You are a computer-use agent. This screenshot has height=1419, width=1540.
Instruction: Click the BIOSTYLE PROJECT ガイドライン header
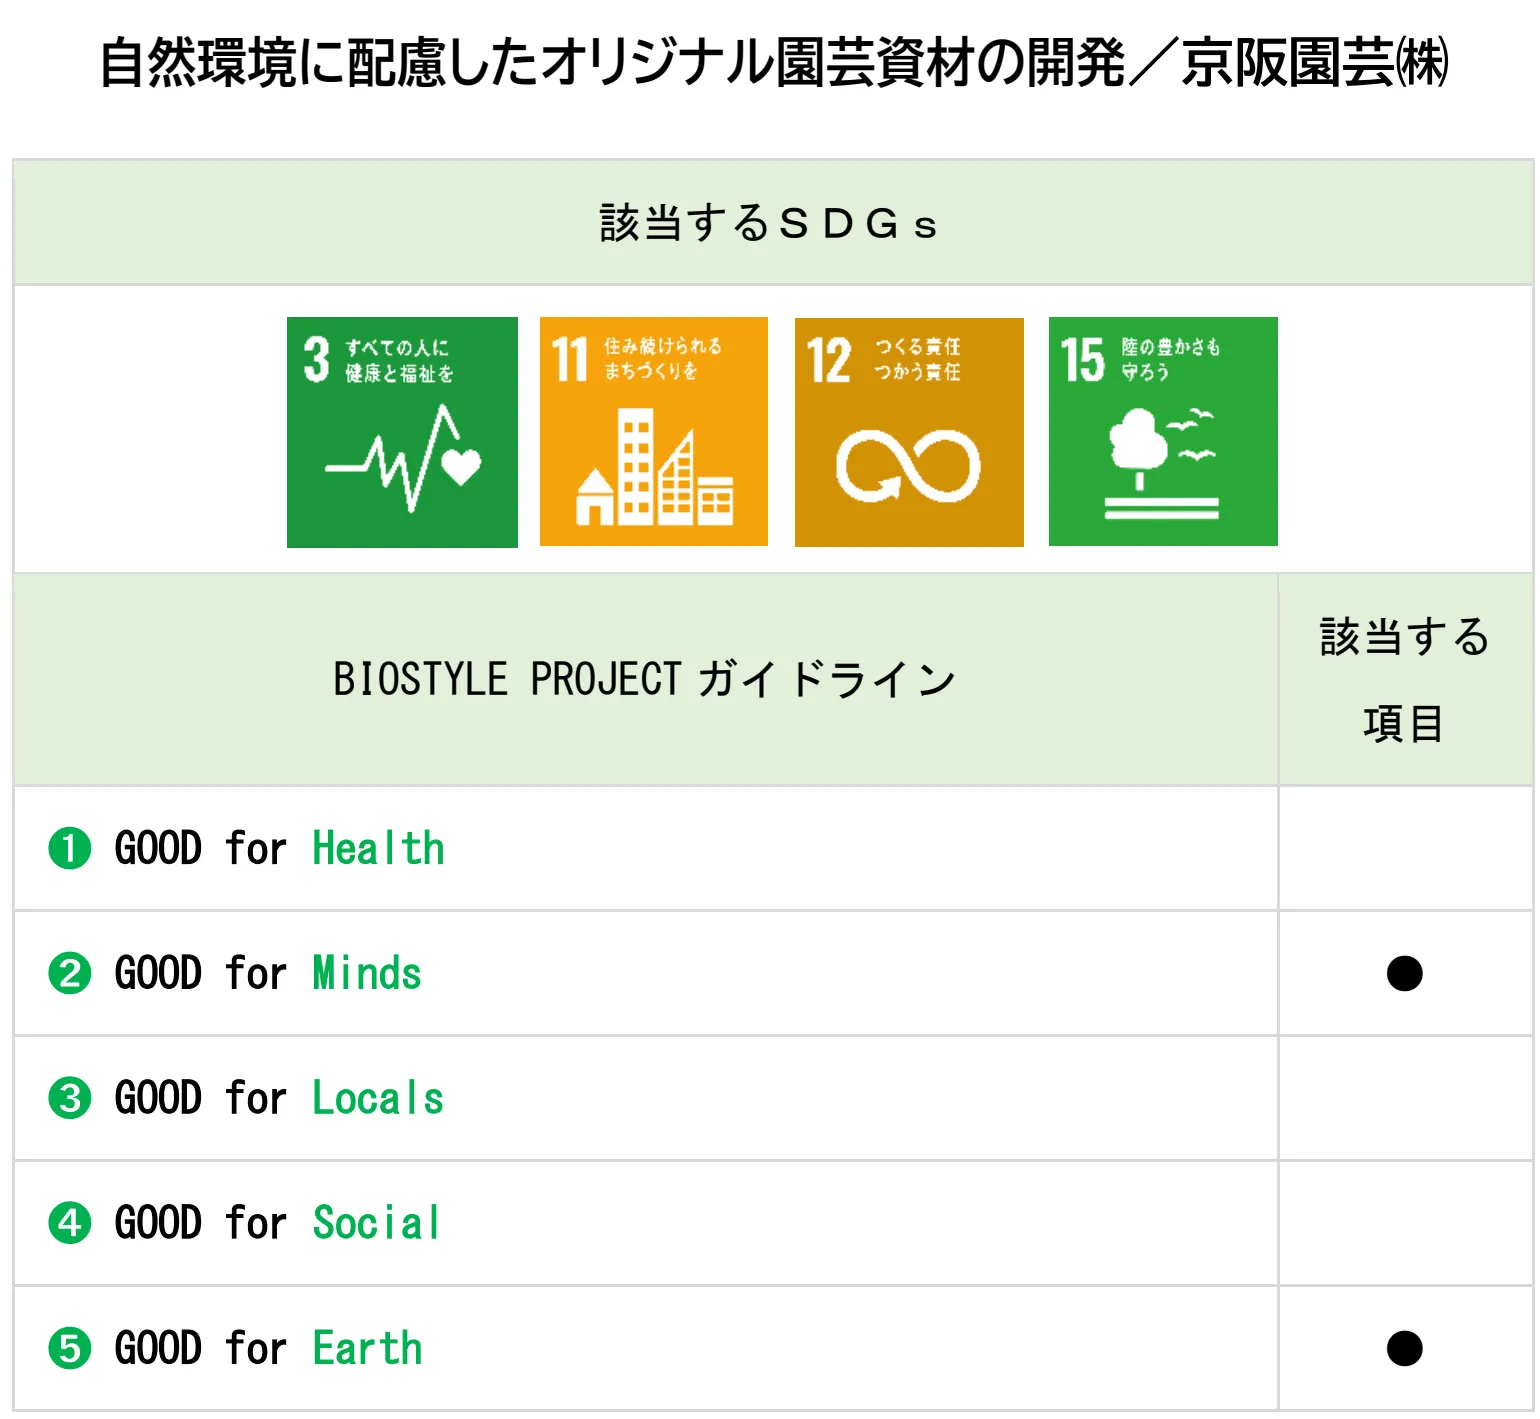point(645,680)
